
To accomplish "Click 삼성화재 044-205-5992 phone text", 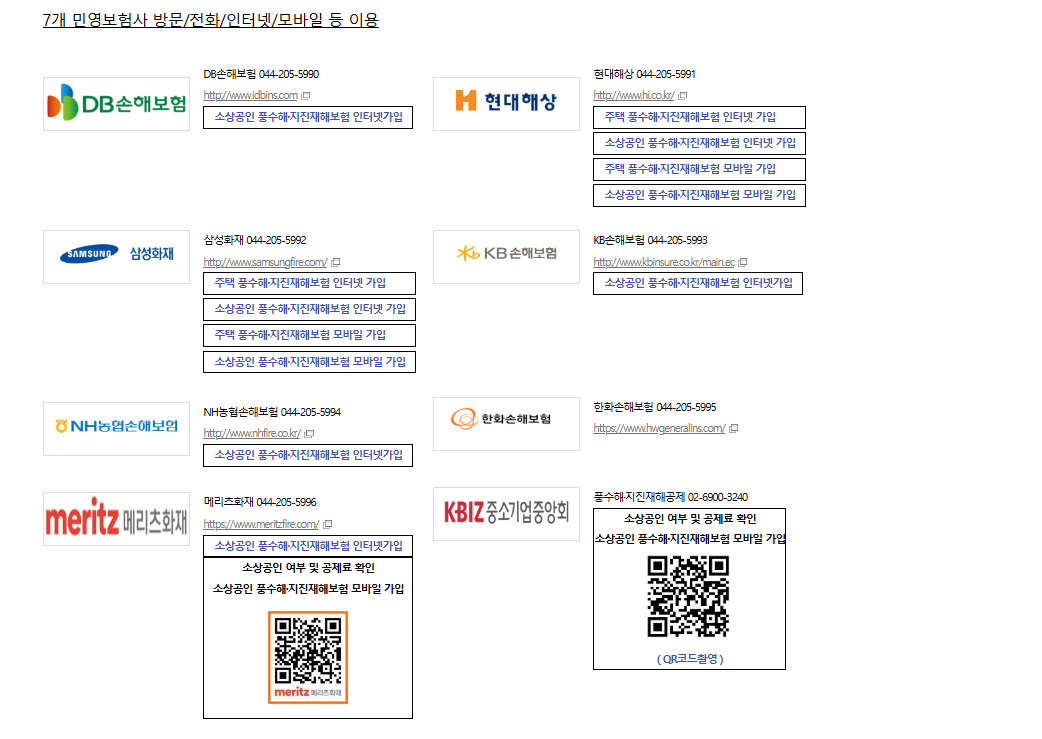I will [x=255, y=240].
